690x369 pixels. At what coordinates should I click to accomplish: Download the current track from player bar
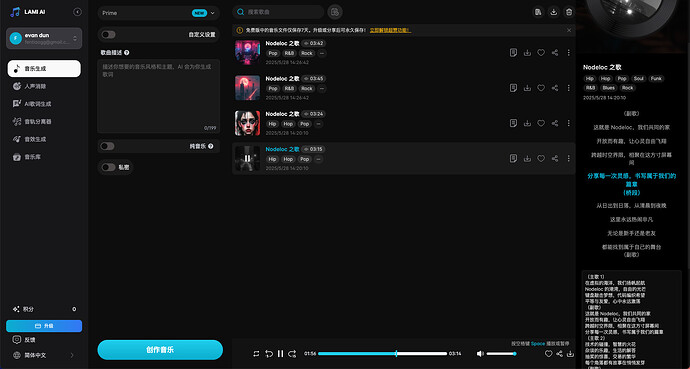pos(571,354)
